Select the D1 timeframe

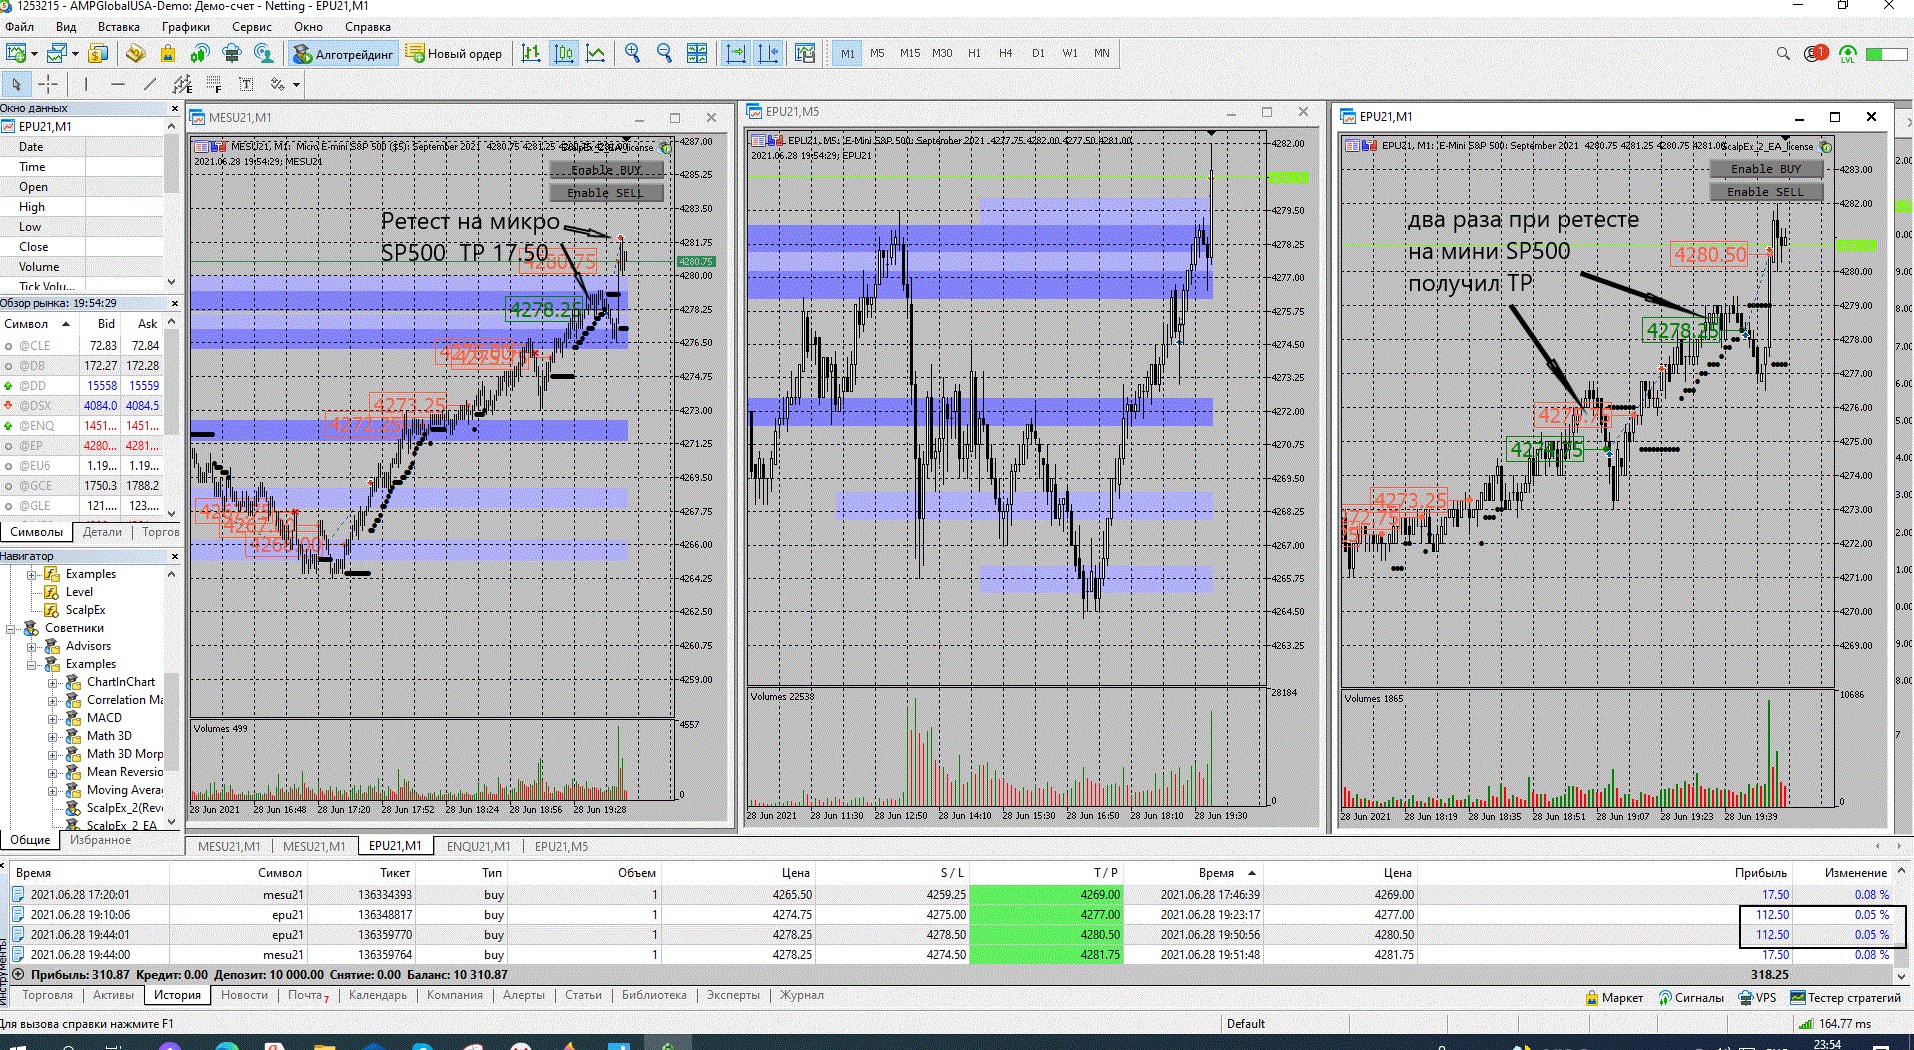[1038, 53]
